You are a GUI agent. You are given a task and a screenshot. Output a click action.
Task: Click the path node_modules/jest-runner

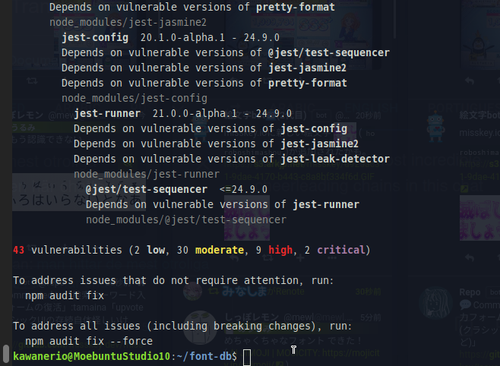[x=146, y=174]
